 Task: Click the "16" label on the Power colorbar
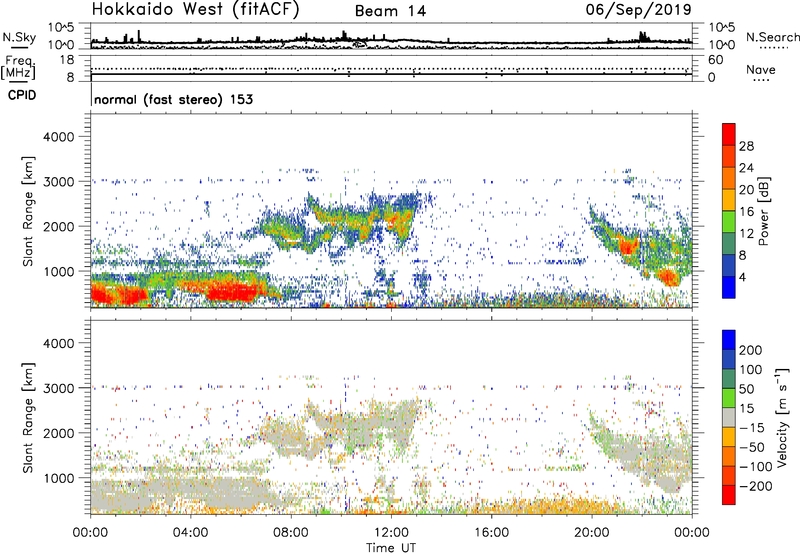(x=746, y=211)
